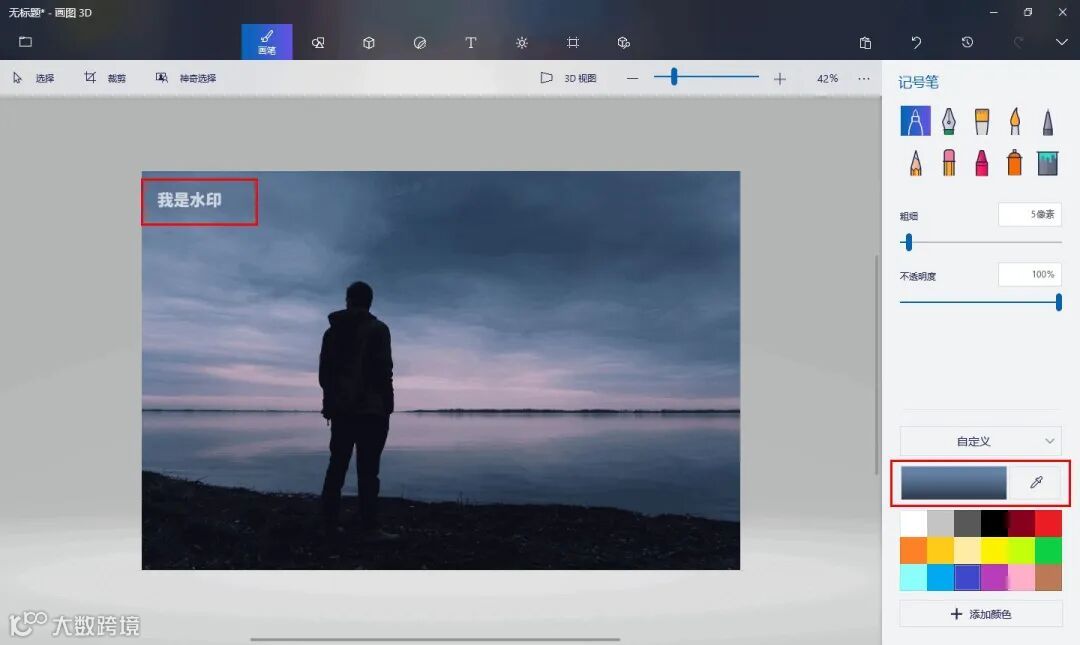Open the Effects tab
The width and height of the screenshot is (1080, 645).
(521, 43)
